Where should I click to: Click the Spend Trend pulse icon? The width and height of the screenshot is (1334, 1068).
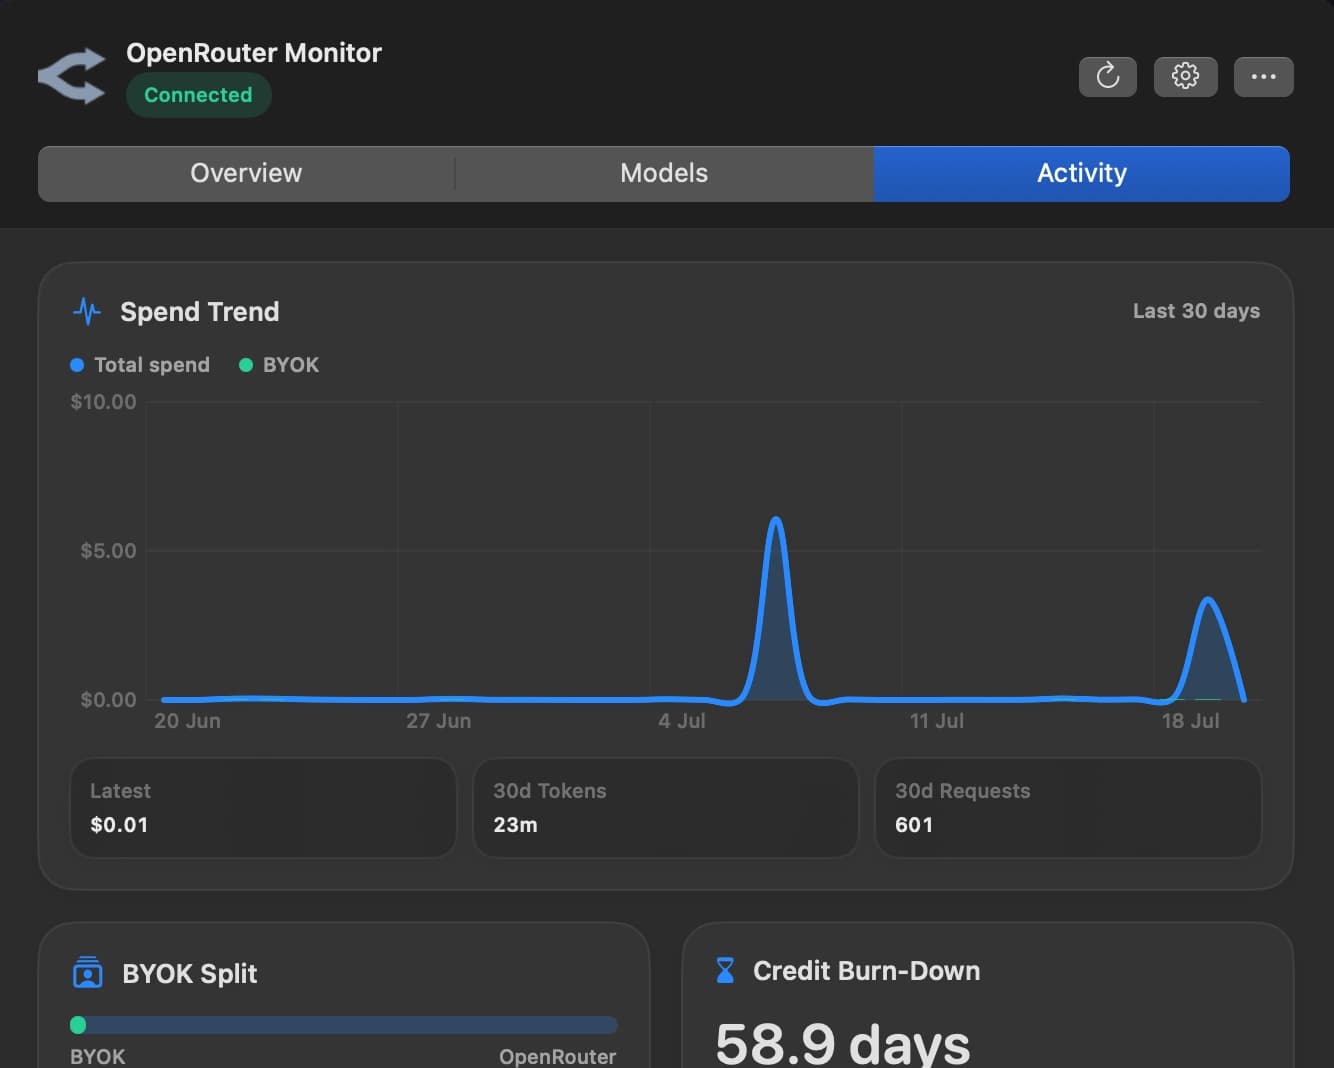point(87,311)
